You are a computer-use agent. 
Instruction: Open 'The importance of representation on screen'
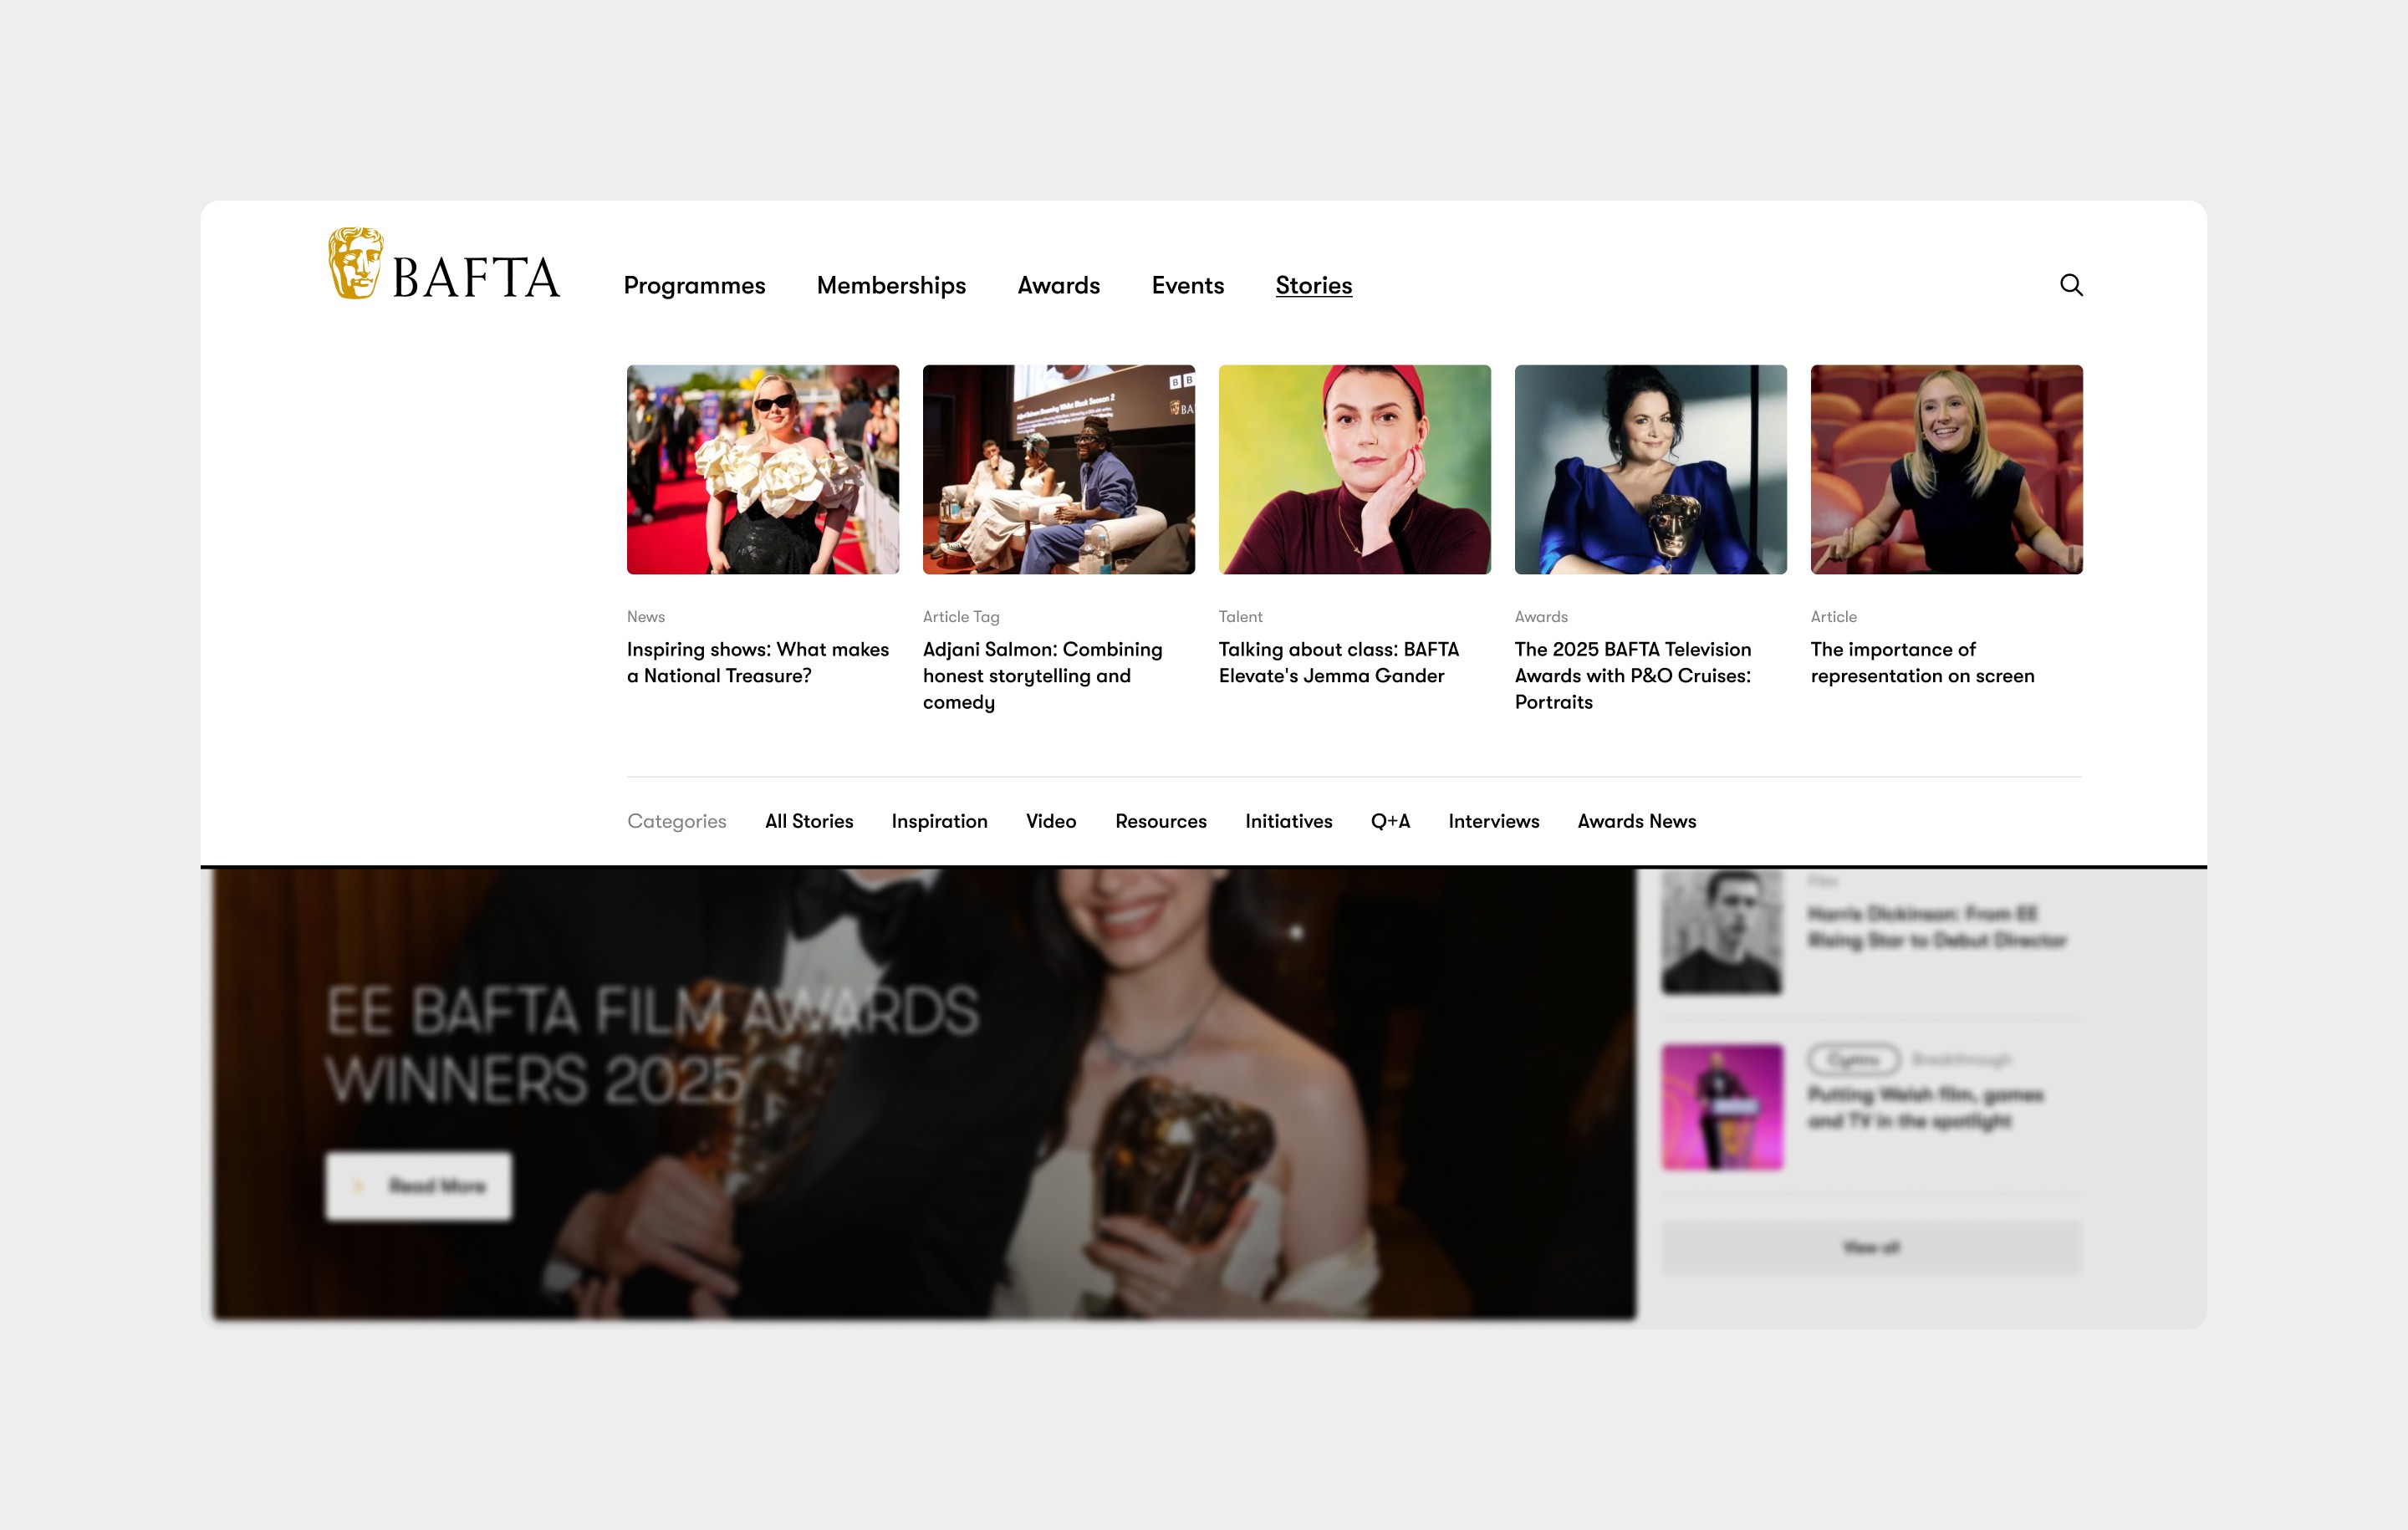click(1921, 662)
